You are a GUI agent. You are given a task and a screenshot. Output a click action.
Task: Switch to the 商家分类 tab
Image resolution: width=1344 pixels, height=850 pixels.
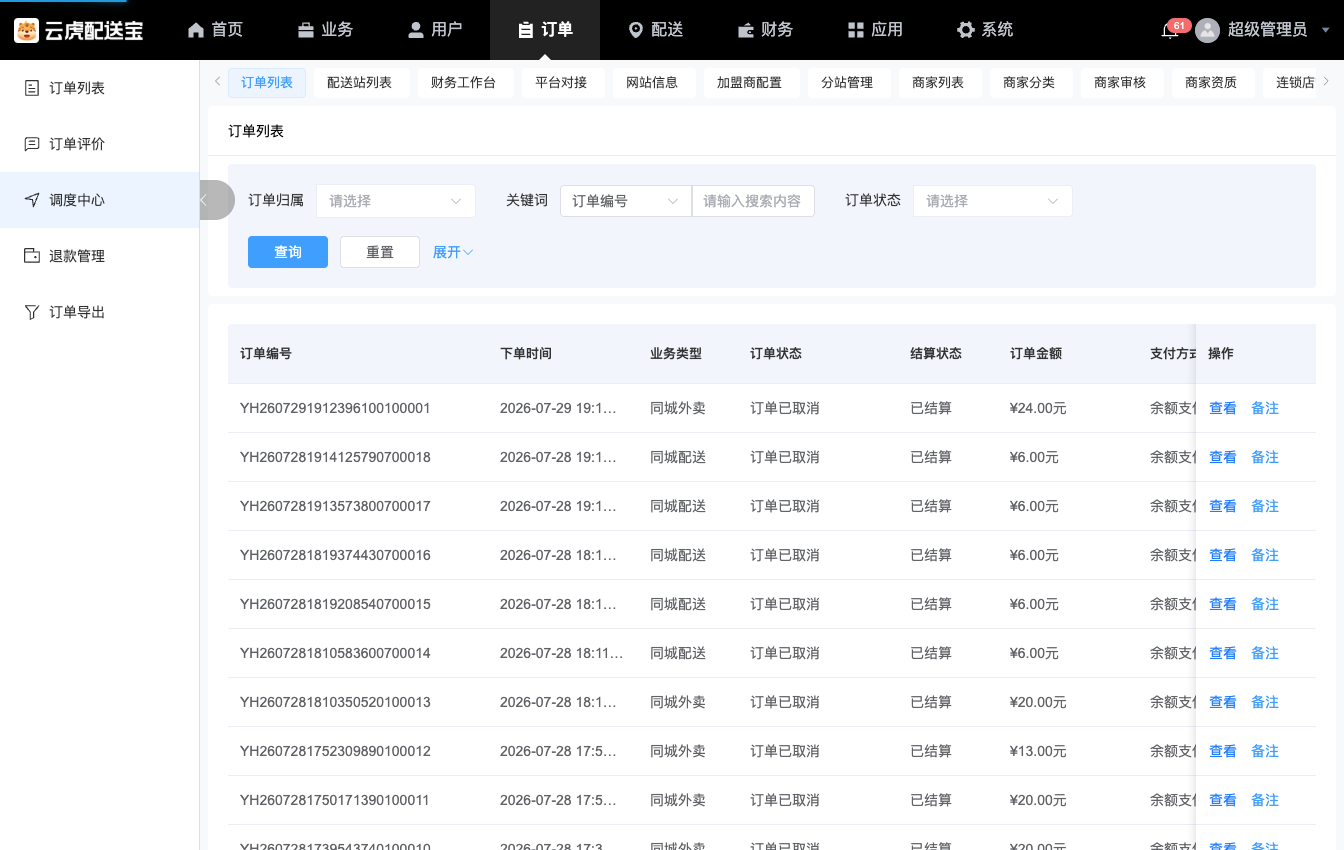click(x=1029, y=82)
